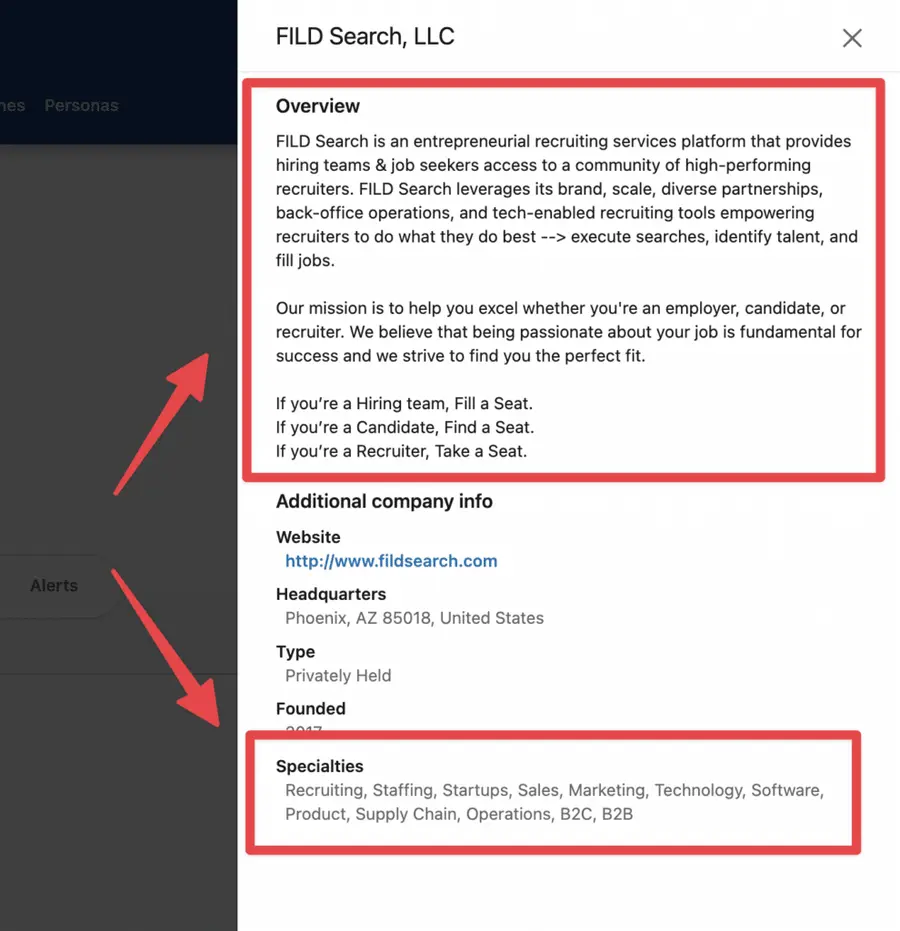The height and width of the screenshot is (931, 900).
Task: Select the Founded label
Action: tap(310, 709)
